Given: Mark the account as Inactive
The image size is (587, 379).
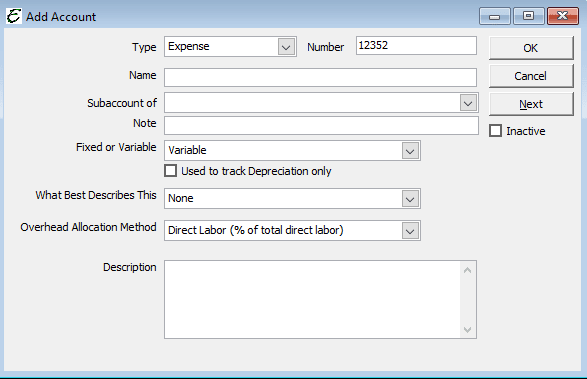Looking at the screenshot, I should pyautogui.click(x=495, y=131).
